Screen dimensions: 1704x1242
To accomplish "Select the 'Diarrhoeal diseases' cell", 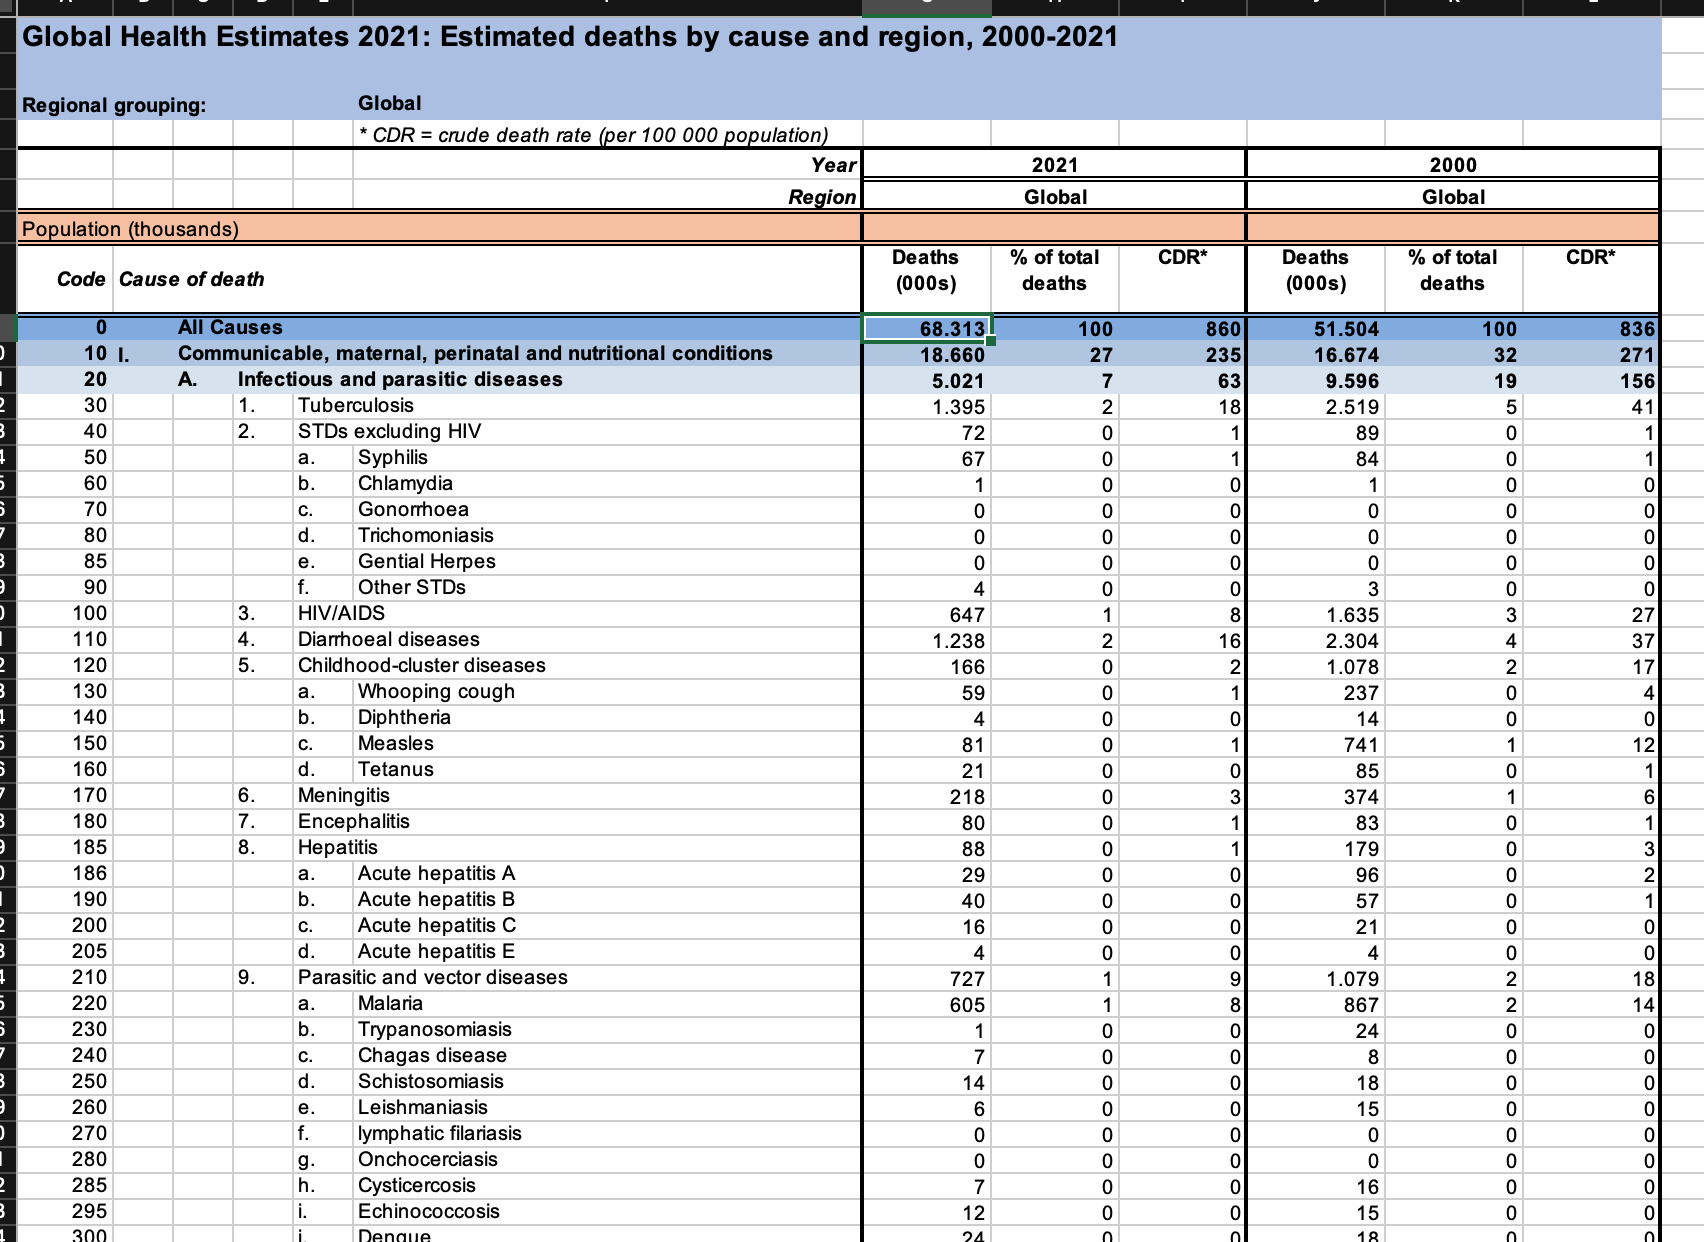I will click(389, 639).
